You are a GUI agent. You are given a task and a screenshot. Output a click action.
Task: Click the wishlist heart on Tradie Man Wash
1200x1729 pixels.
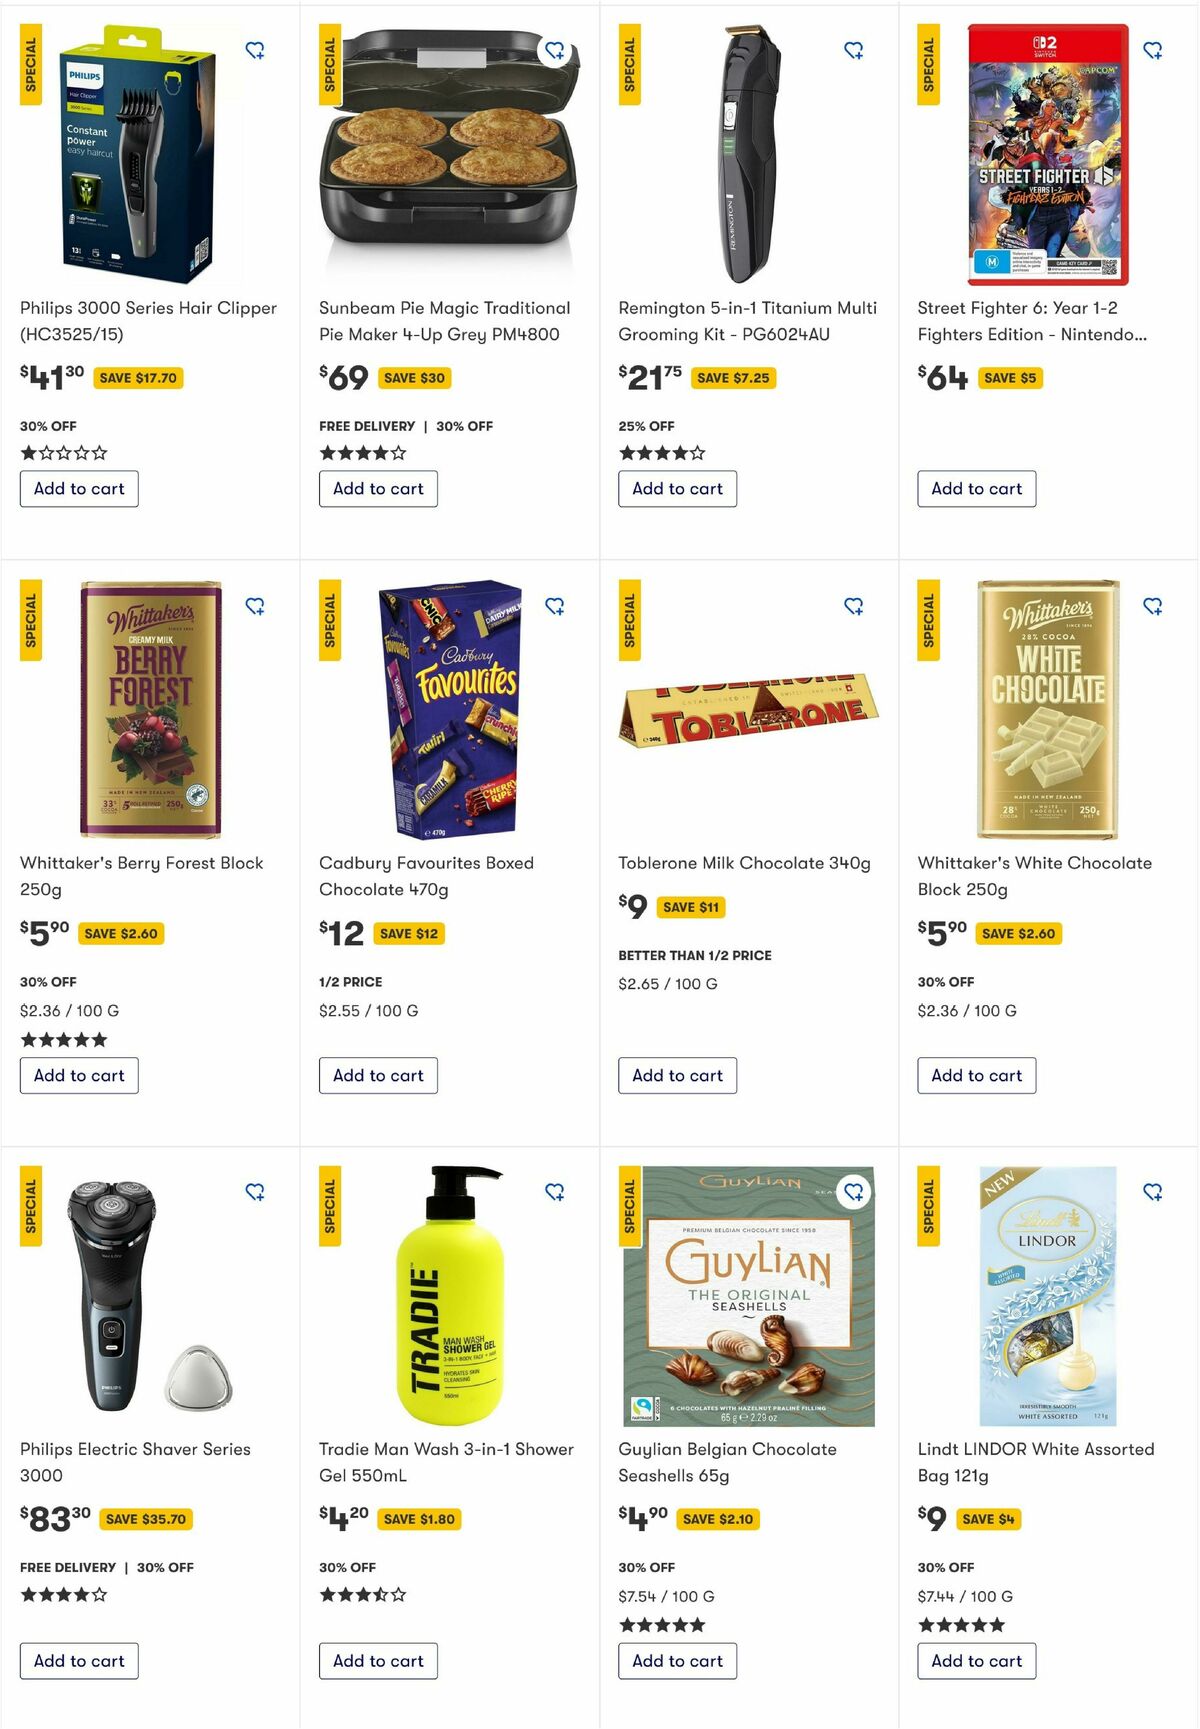click(x=556, y=1192)
